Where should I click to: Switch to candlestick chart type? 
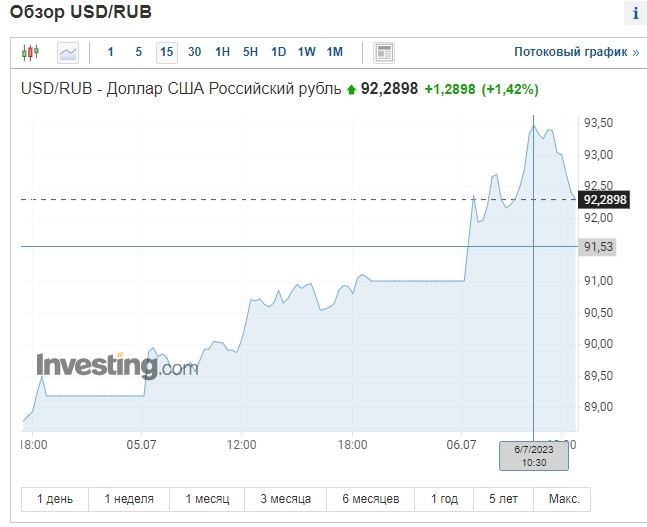coord(31,52)
